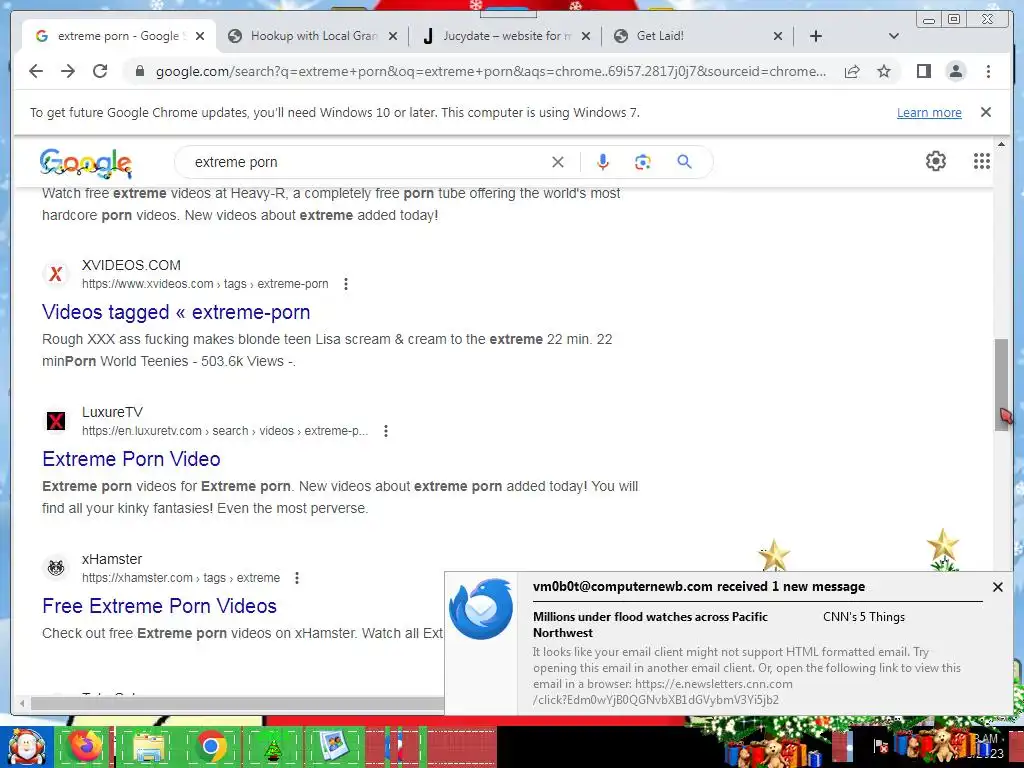This screenshot has height=768, width=1024.
Task: Switch to the Get Laid! tab
Action: (698, 36)
